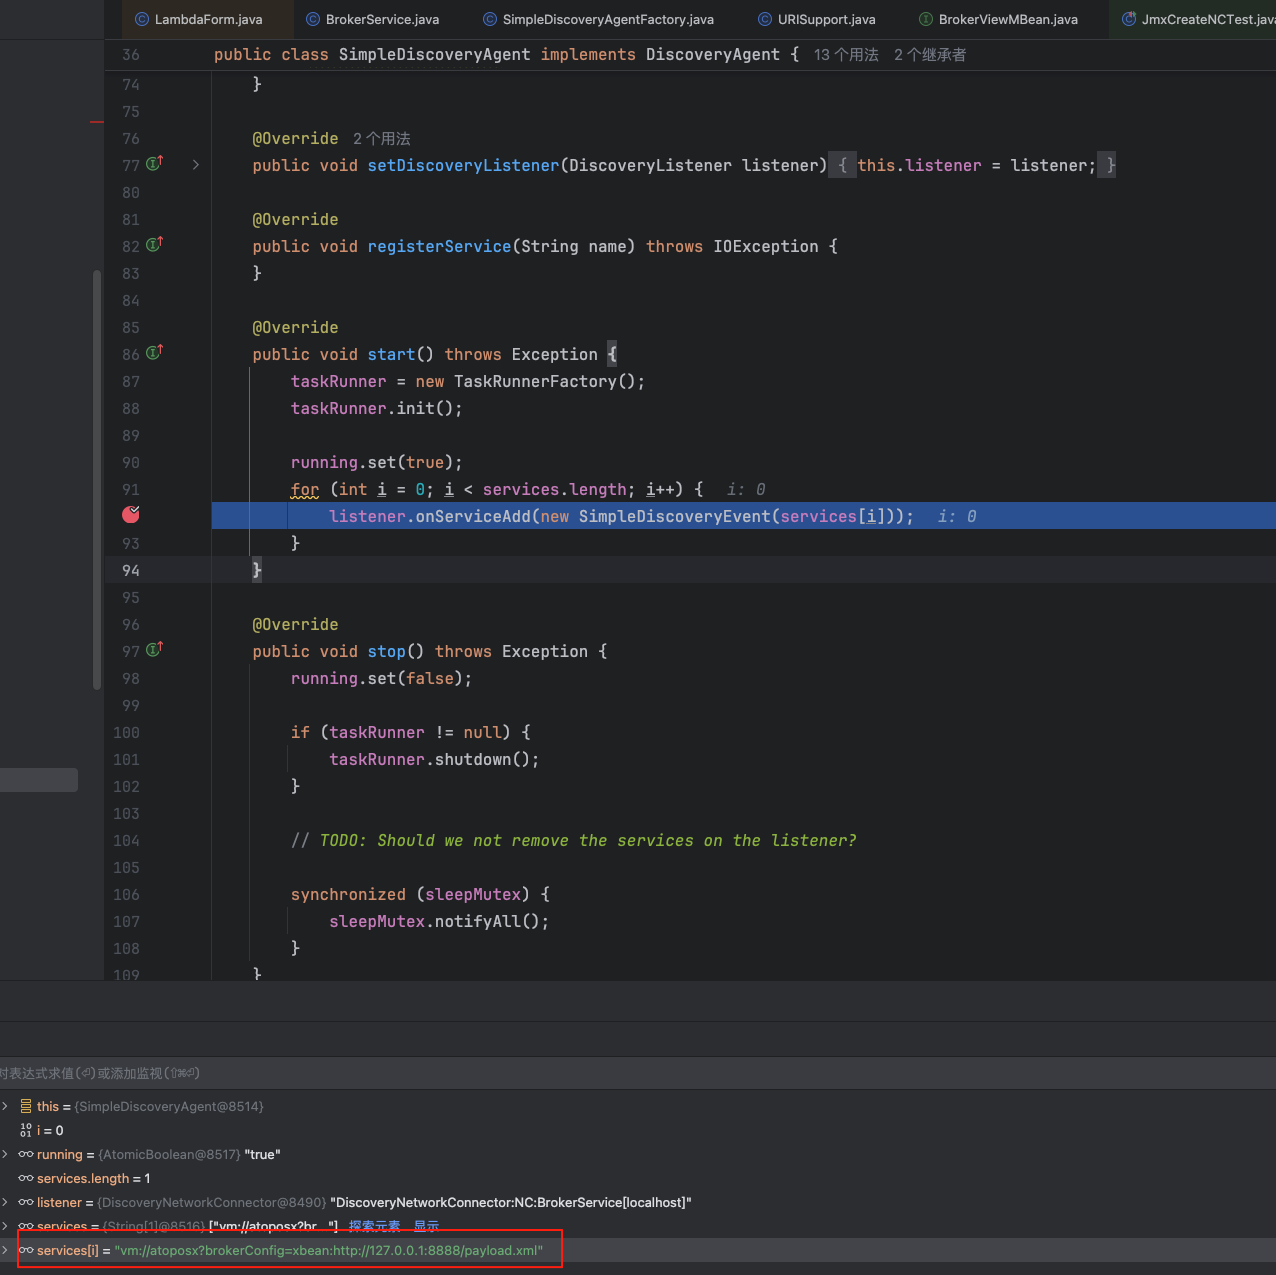Click override gutter icon on line 77
Viewport: 1276px width, 1275px height.
coord(155,164)
